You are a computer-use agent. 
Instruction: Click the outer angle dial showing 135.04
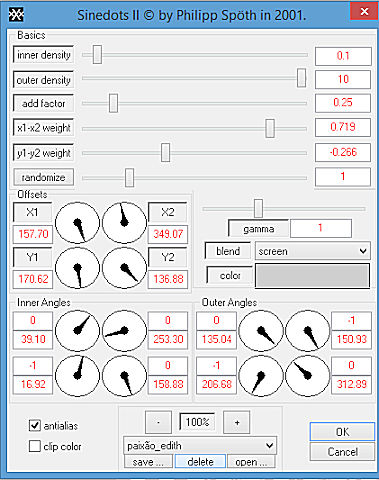261,331
